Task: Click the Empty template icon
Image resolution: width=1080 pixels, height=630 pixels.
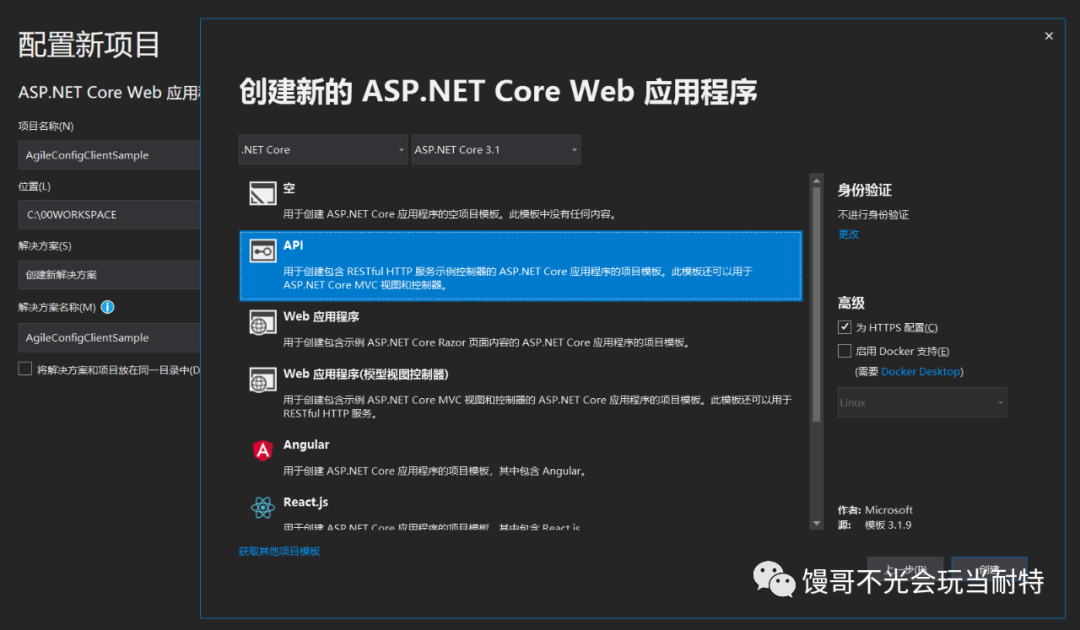Action: coord(262,193)
